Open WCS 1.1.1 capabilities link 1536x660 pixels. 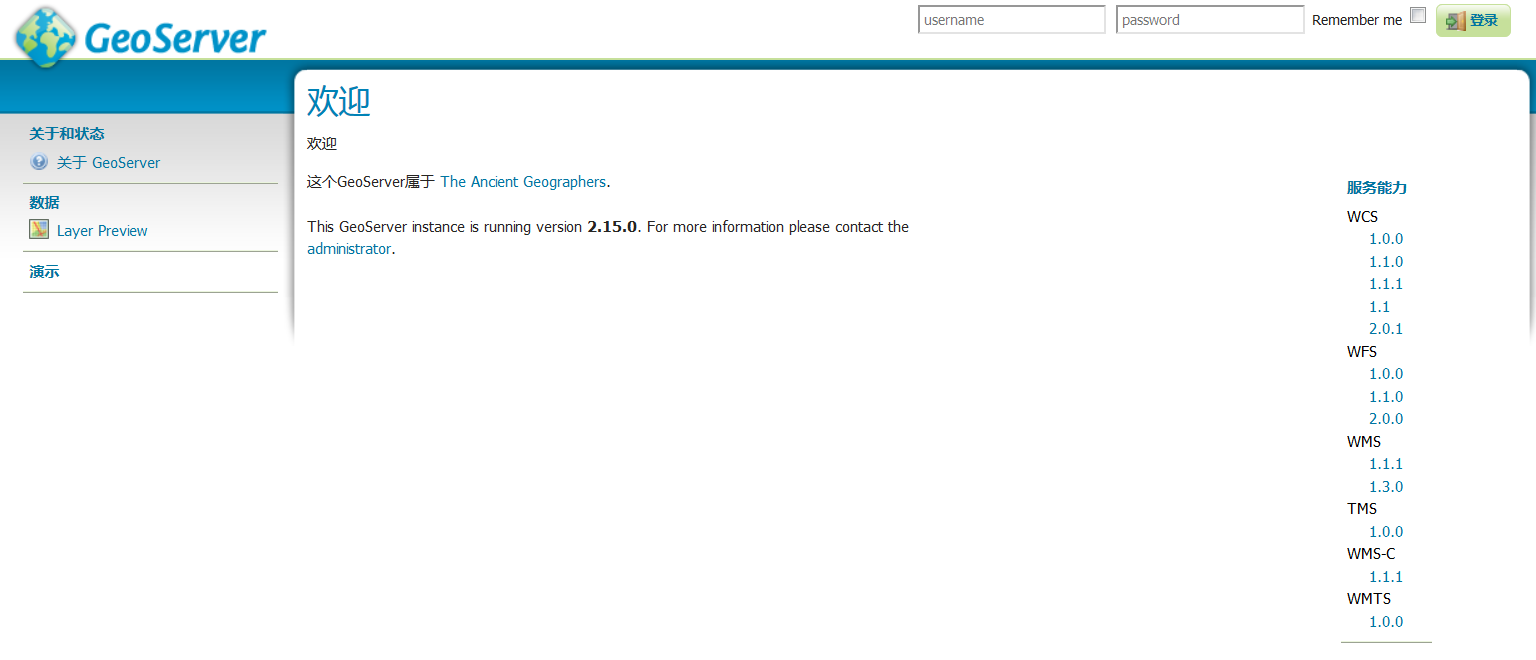coord(1386,284)
